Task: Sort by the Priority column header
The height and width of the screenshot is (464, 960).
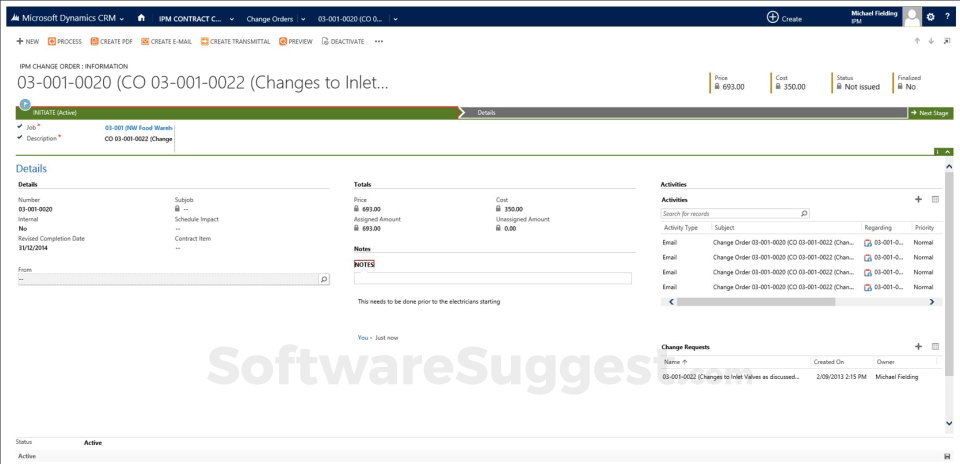Action: 924,228
